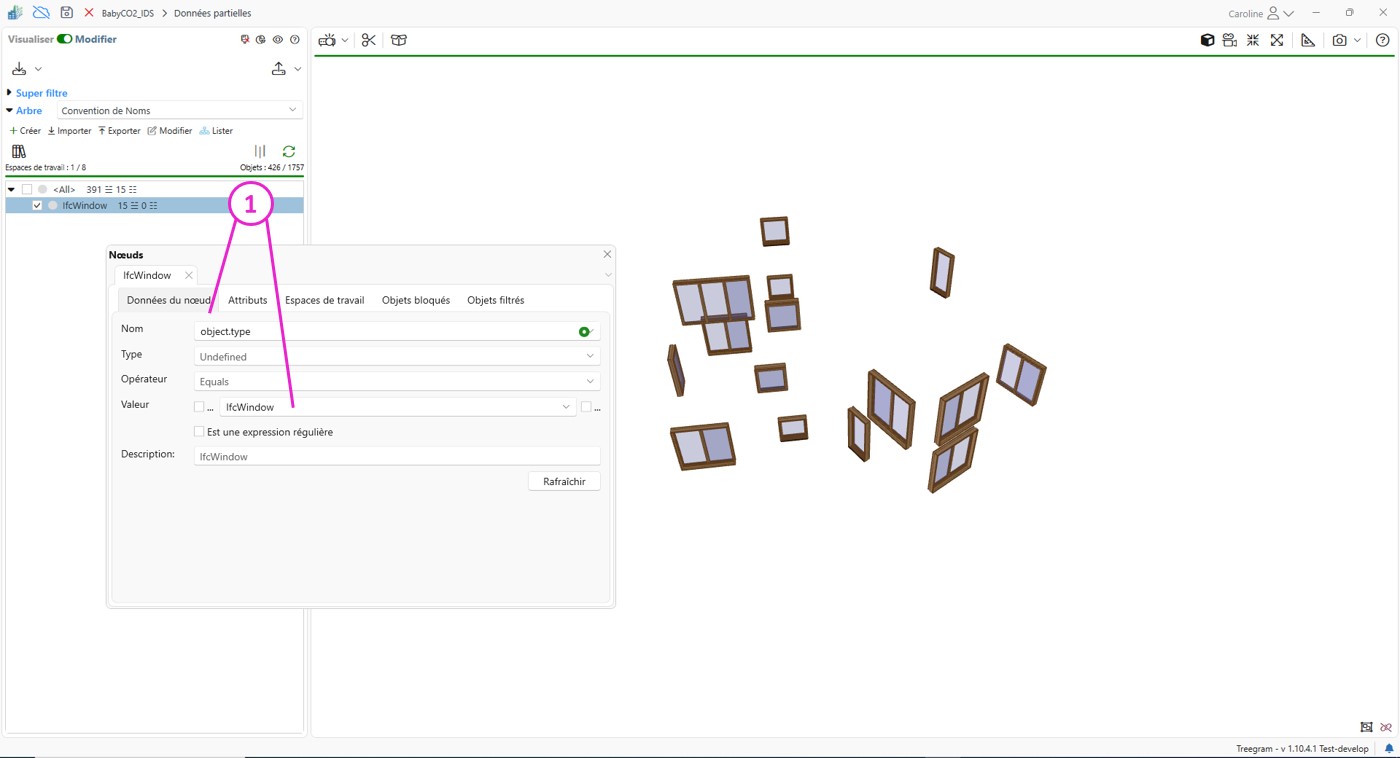Click the four-arrows expand icon

click(x=1277, y=40)
